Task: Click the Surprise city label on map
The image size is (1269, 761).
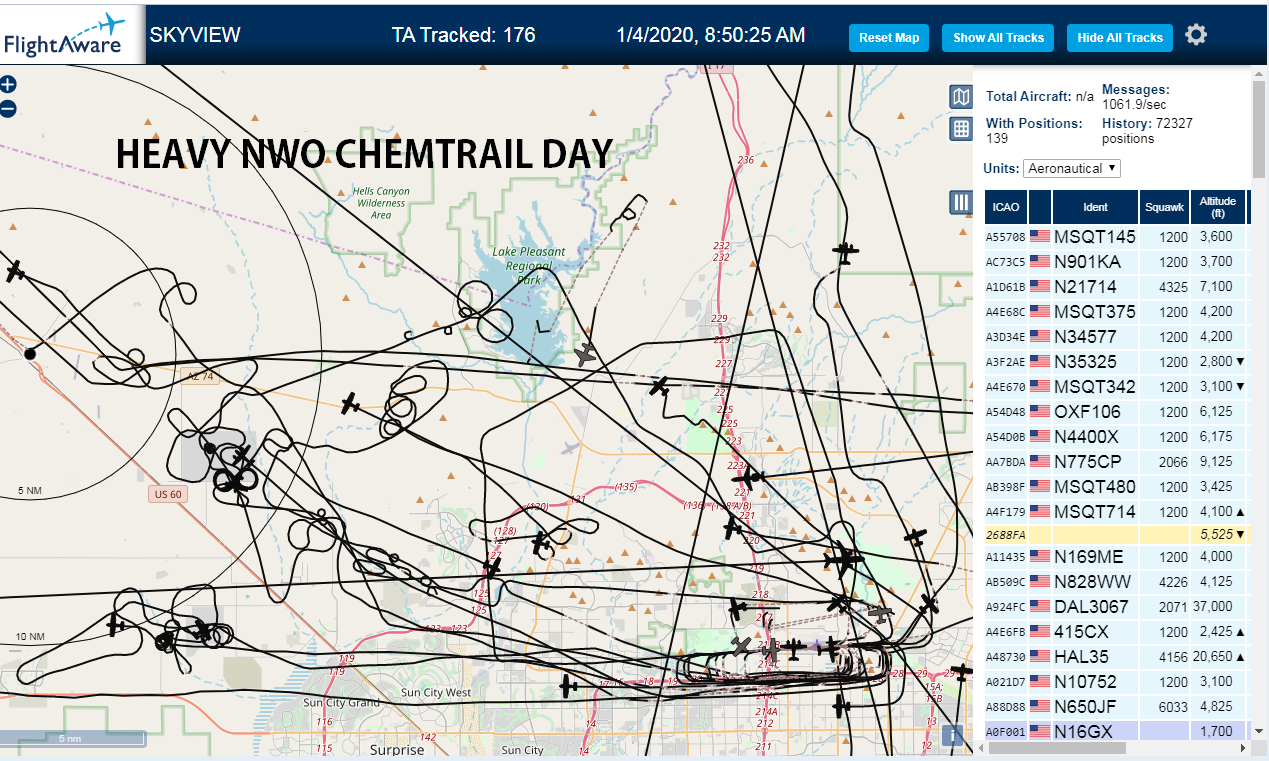Action: pyautogui.click(x=397, y=750)
